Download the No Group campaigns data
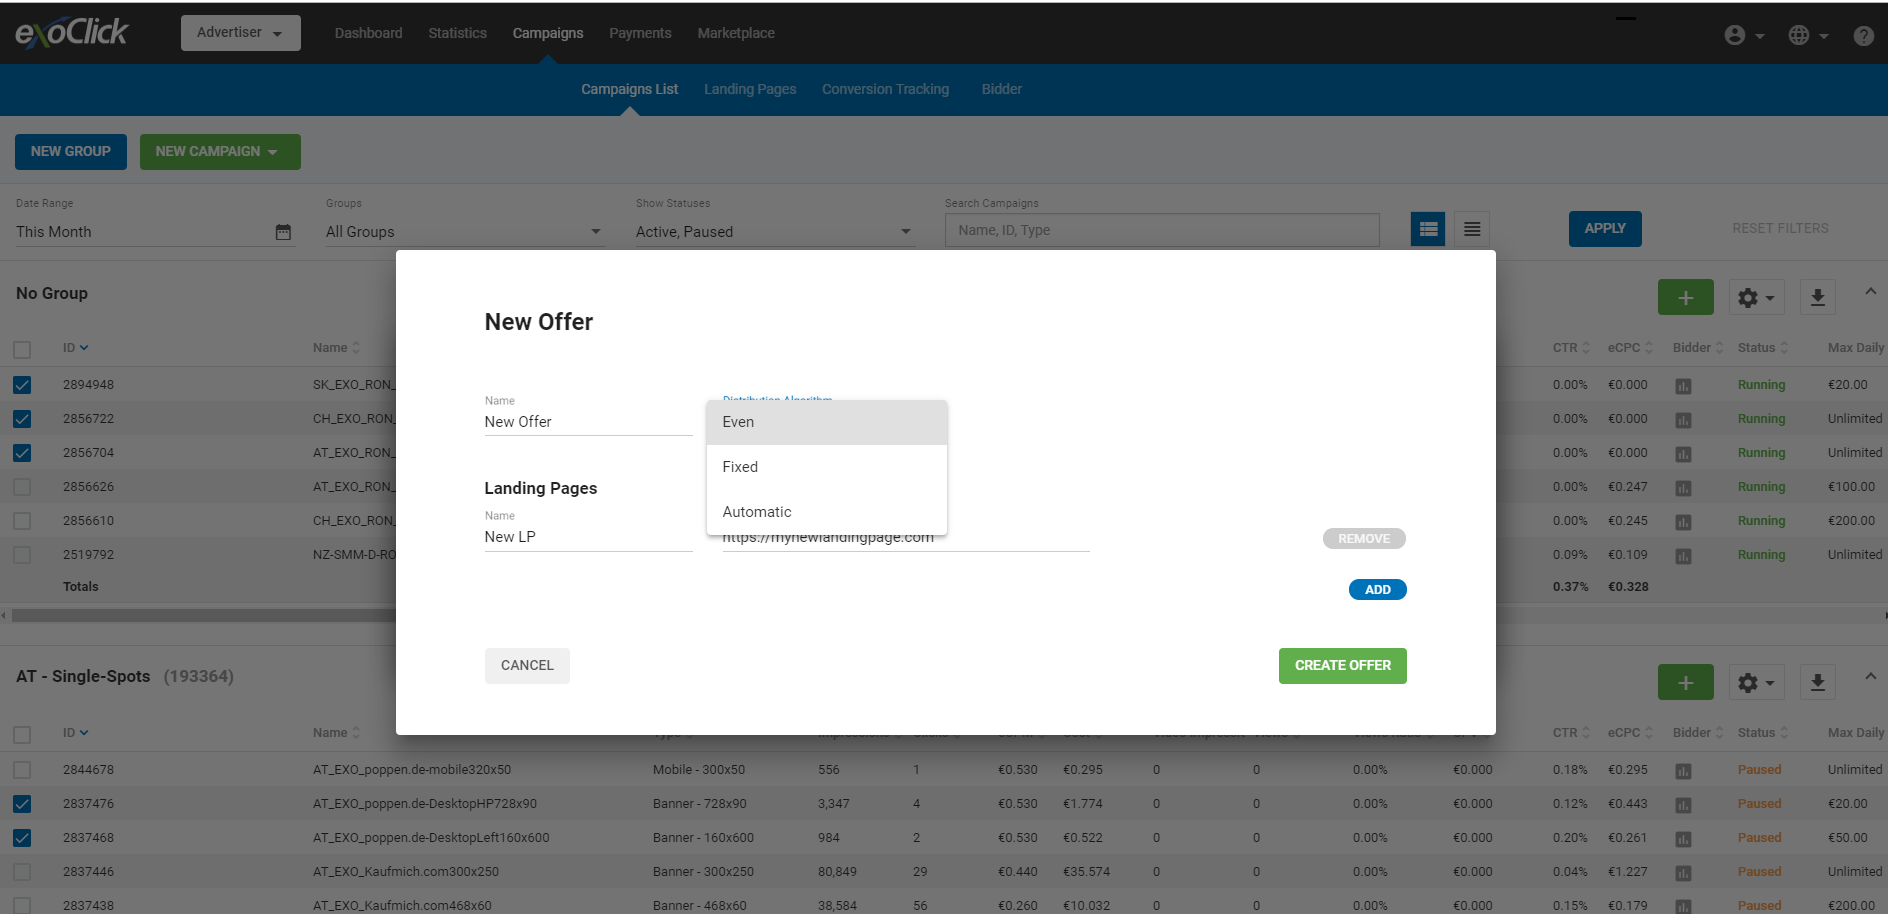 [1817, 297]
